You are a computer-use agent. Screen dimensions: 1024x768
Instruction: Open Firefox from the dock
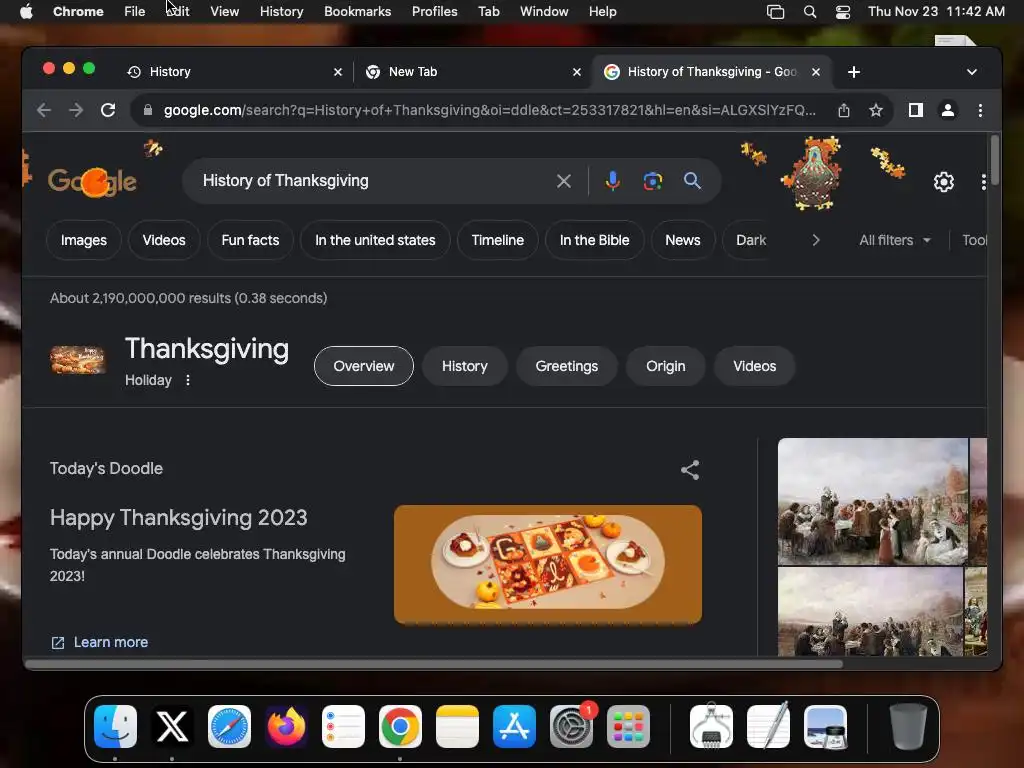[x=286, y=726]
